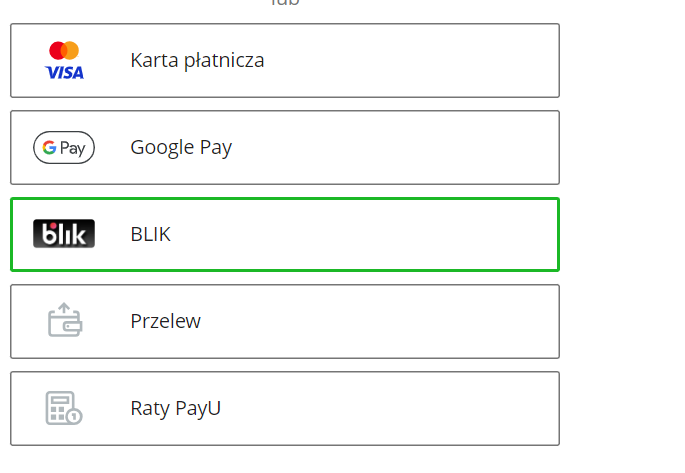Click the "BLIK" text label
Image resolution: width=685 pixels, height=473 pixels.
pyautogui.click(x=151, y=235)
